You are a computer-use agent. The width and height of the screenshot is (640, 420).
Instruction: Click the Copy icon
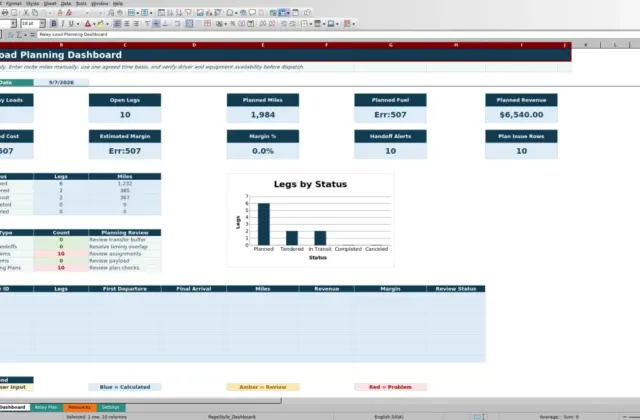pyautogui.click(x=35, y=13)
